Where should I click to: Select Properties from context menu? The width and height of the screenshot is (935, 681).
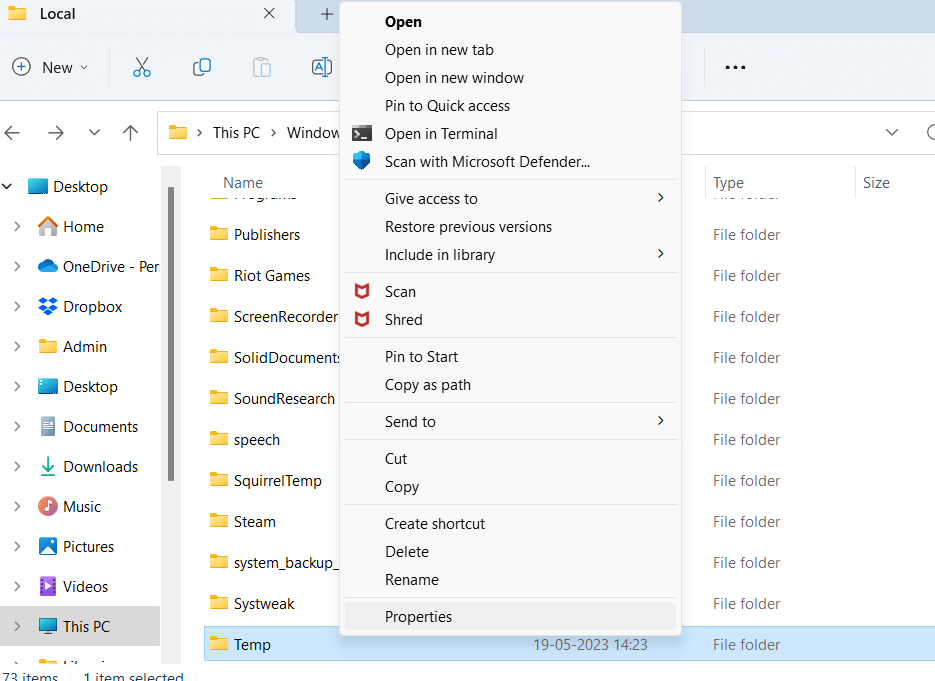418,617
